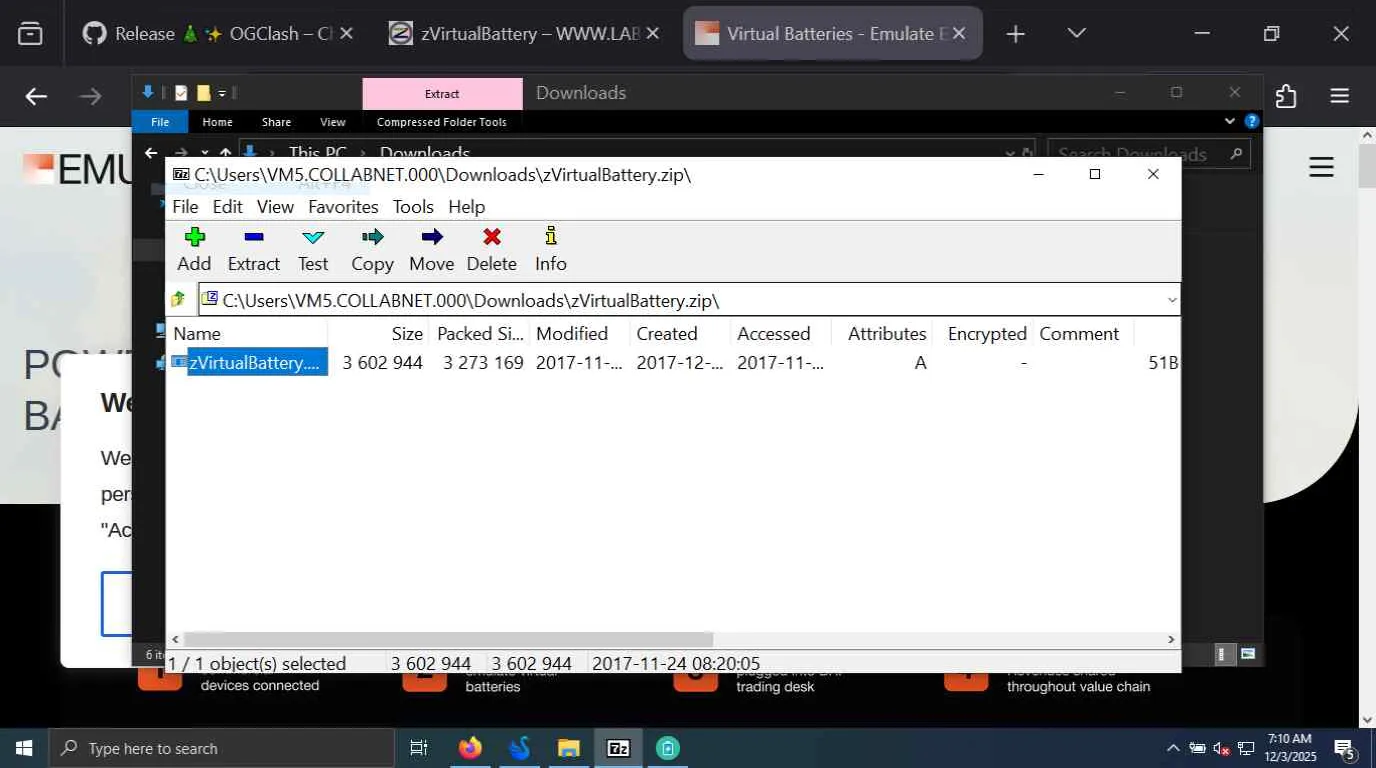Image resolution: width=1376 pixels, height=768 pixels.
Task: Switch to Explorer Share ribbon tab
Action: [276, 122]
